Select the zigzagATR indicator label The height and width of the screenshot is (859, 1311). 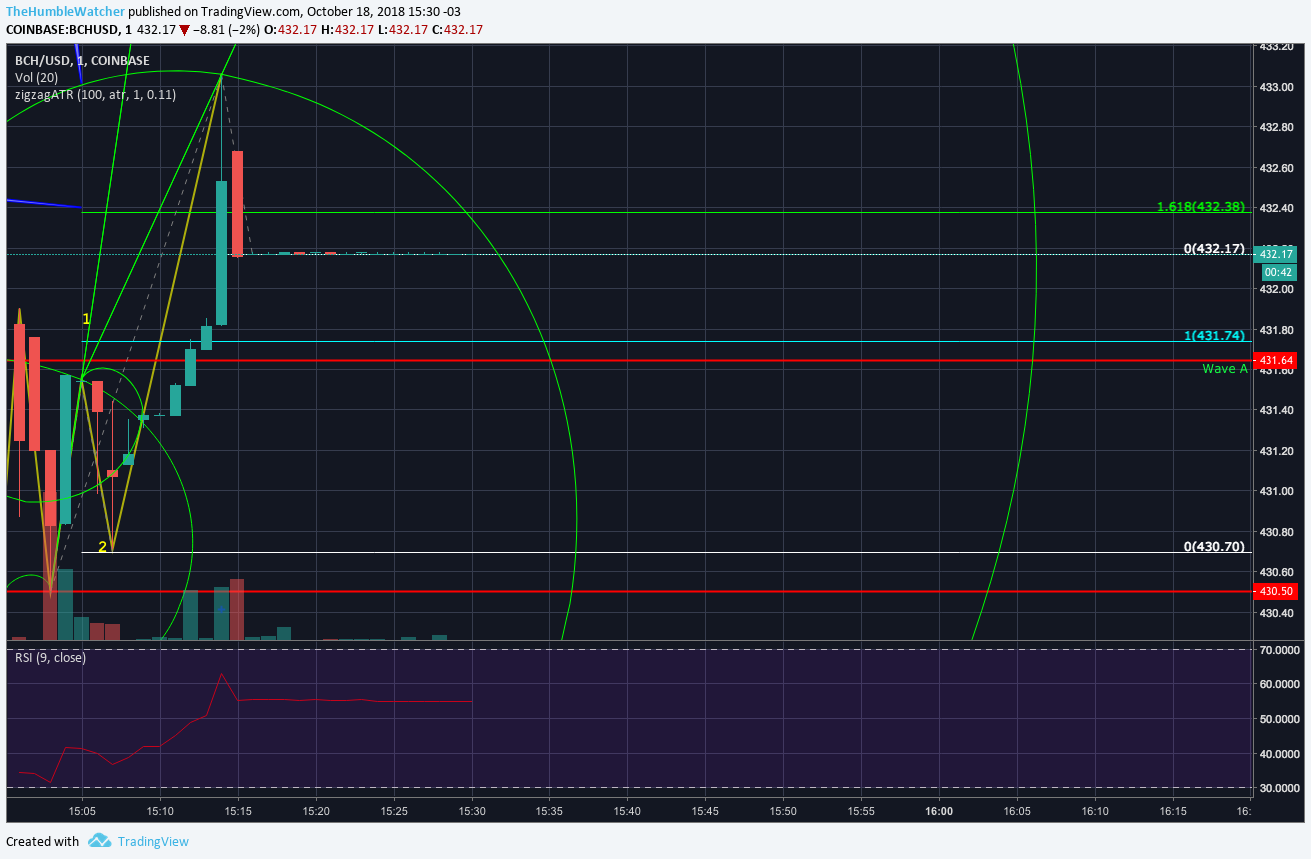coord(95,95)
